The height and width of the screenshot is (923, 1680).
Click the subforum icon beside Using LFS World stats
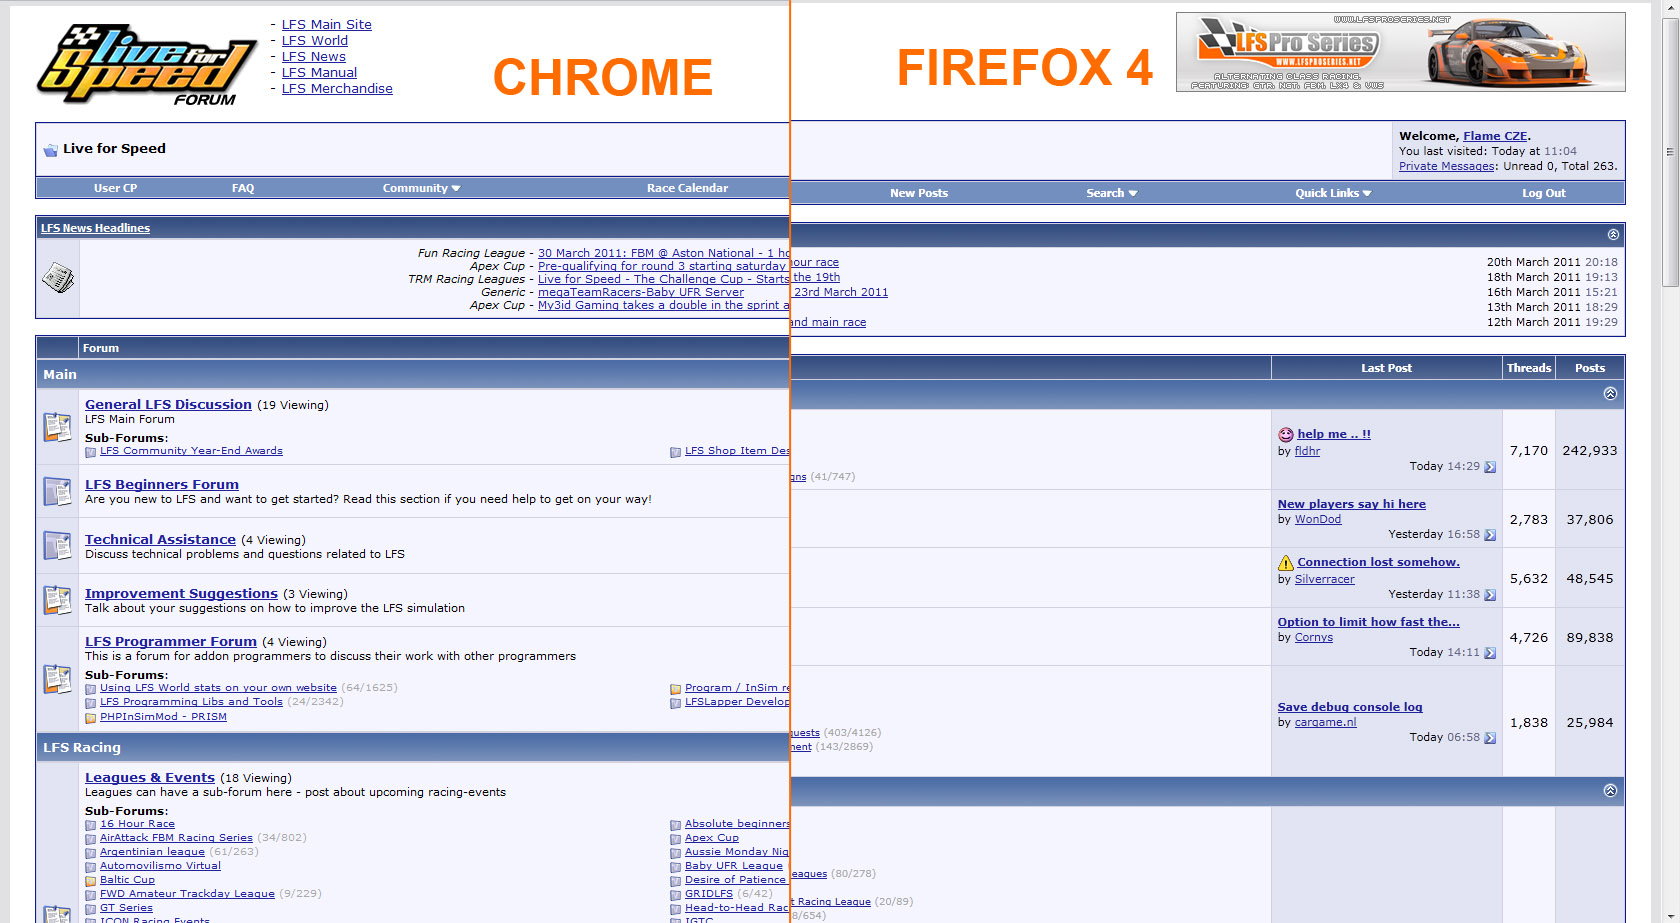pos(91,689)
